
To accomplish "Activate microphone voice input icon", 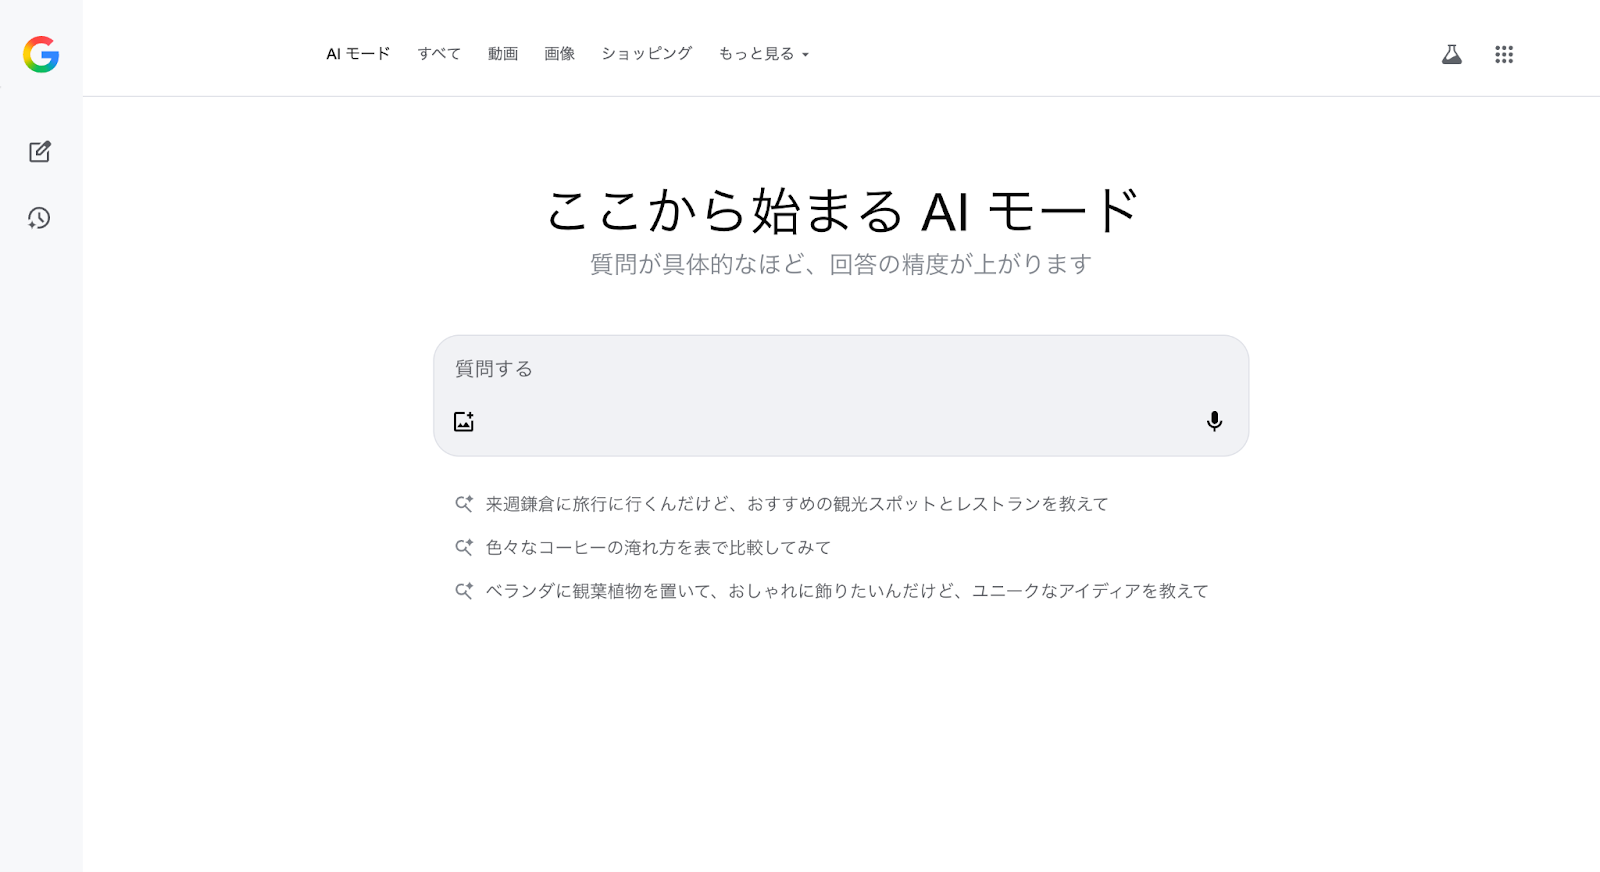I will coord(1214,421).
